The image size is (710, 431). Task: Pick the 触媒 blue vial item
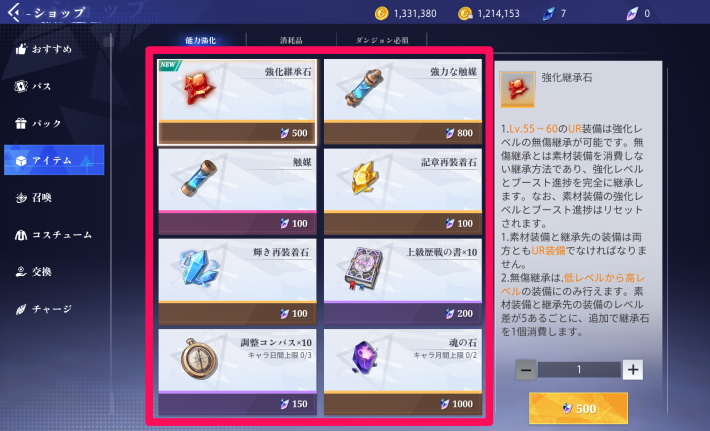point(237,192)
